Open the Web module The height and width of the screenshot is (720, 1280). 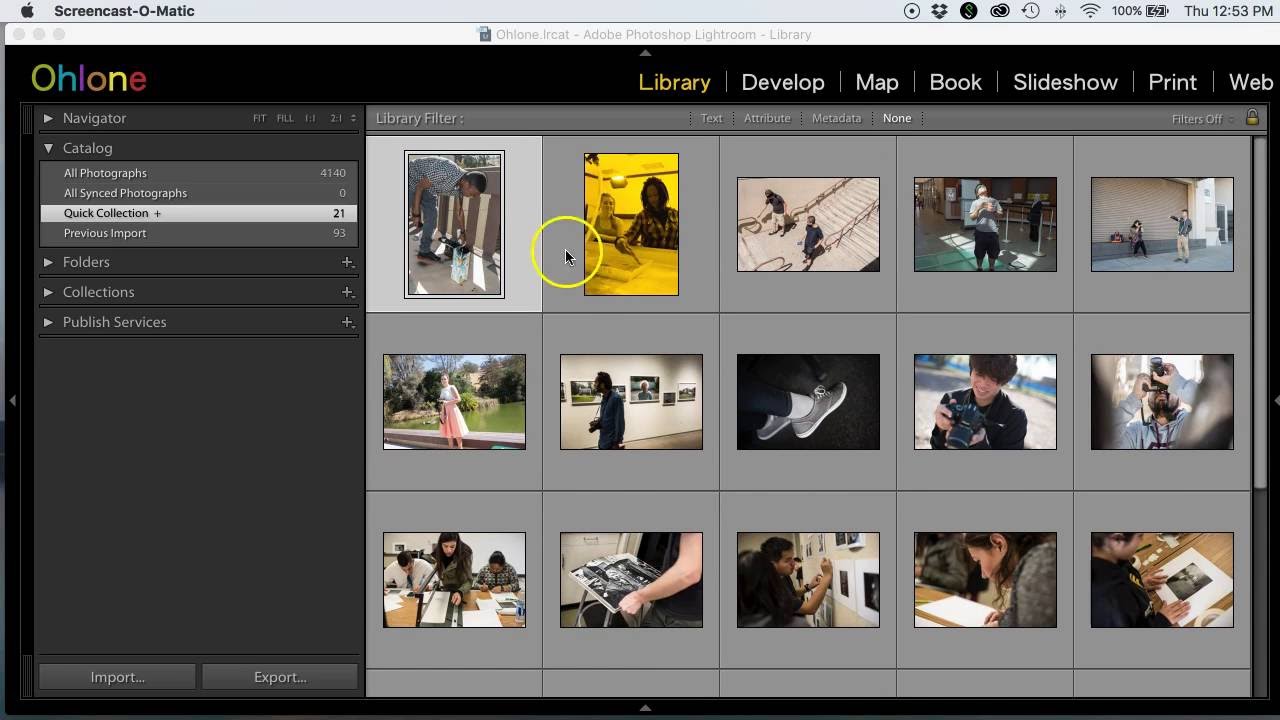click(x=1251, y=82)
